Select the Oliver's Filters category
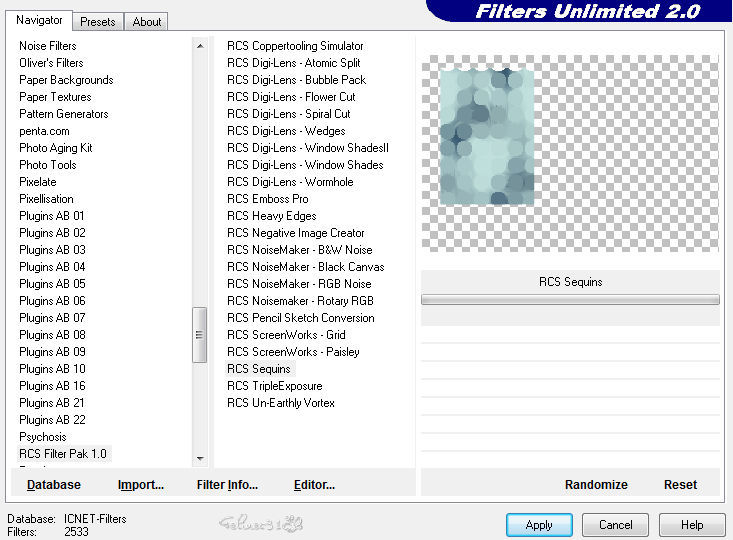 point(51,63)
